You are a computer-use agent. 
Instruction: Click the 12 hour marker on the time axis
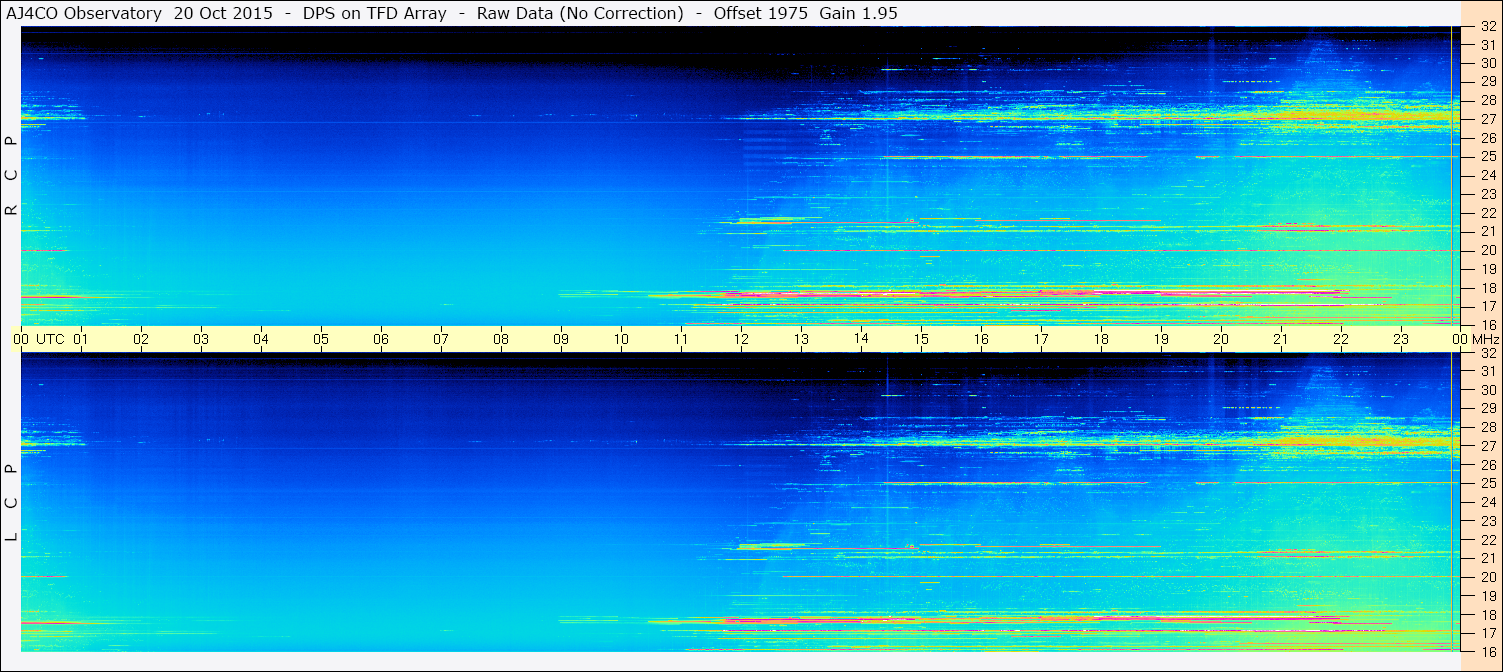741,339
